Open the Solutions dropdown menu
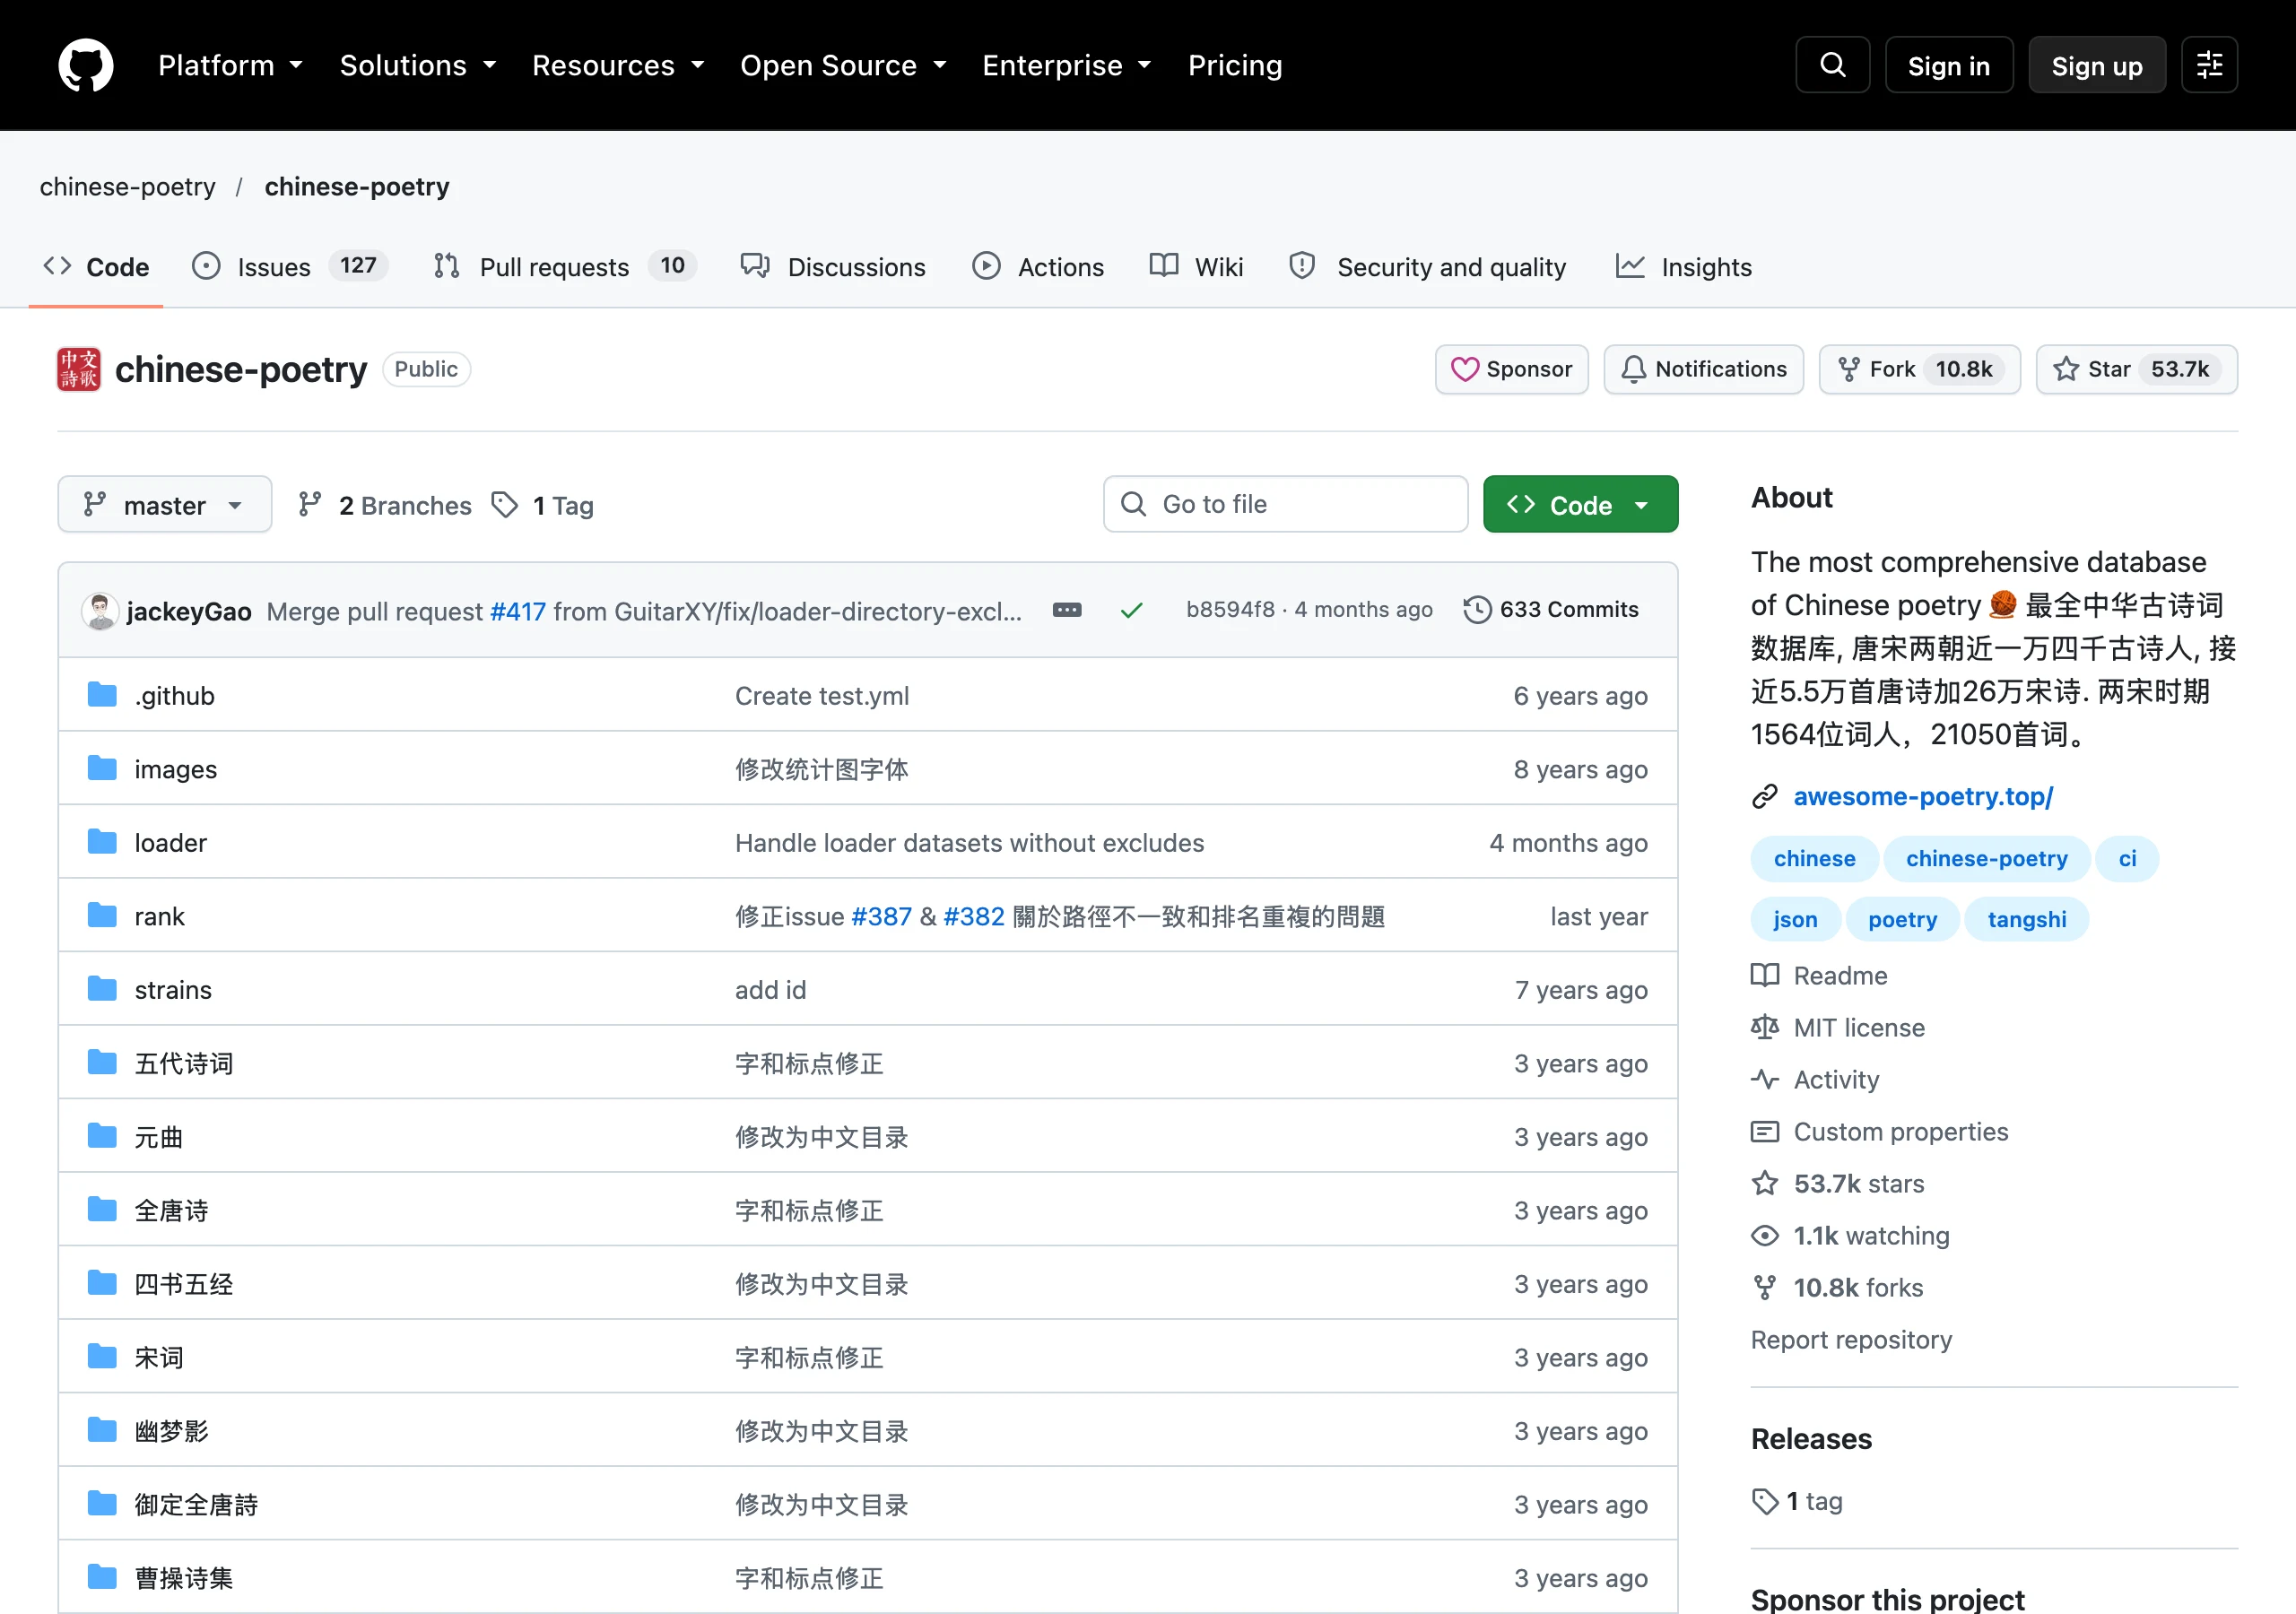 tap(418, 65)
